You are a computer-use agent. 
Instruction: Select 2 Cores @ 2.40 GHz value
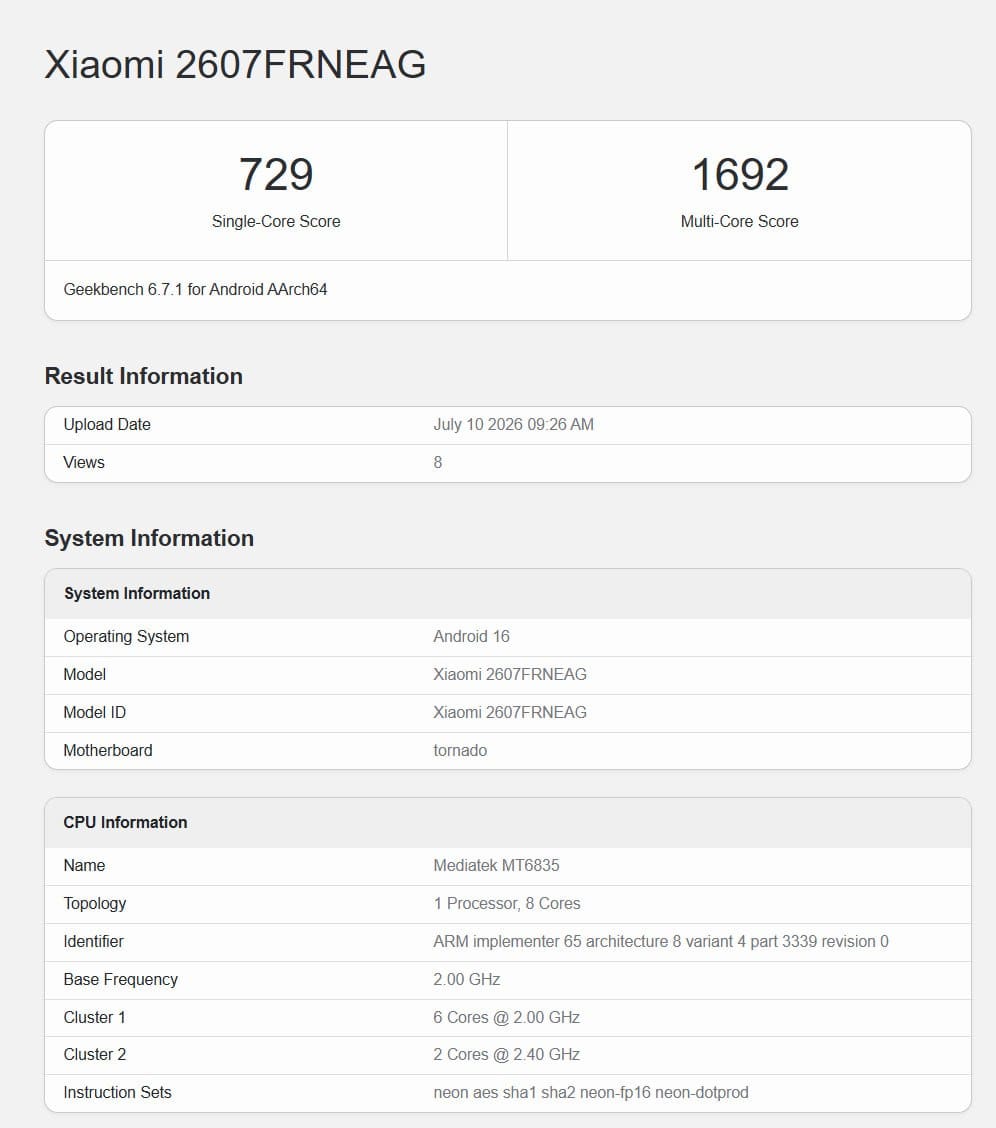pyautogui.click(x=506, y=1055)
